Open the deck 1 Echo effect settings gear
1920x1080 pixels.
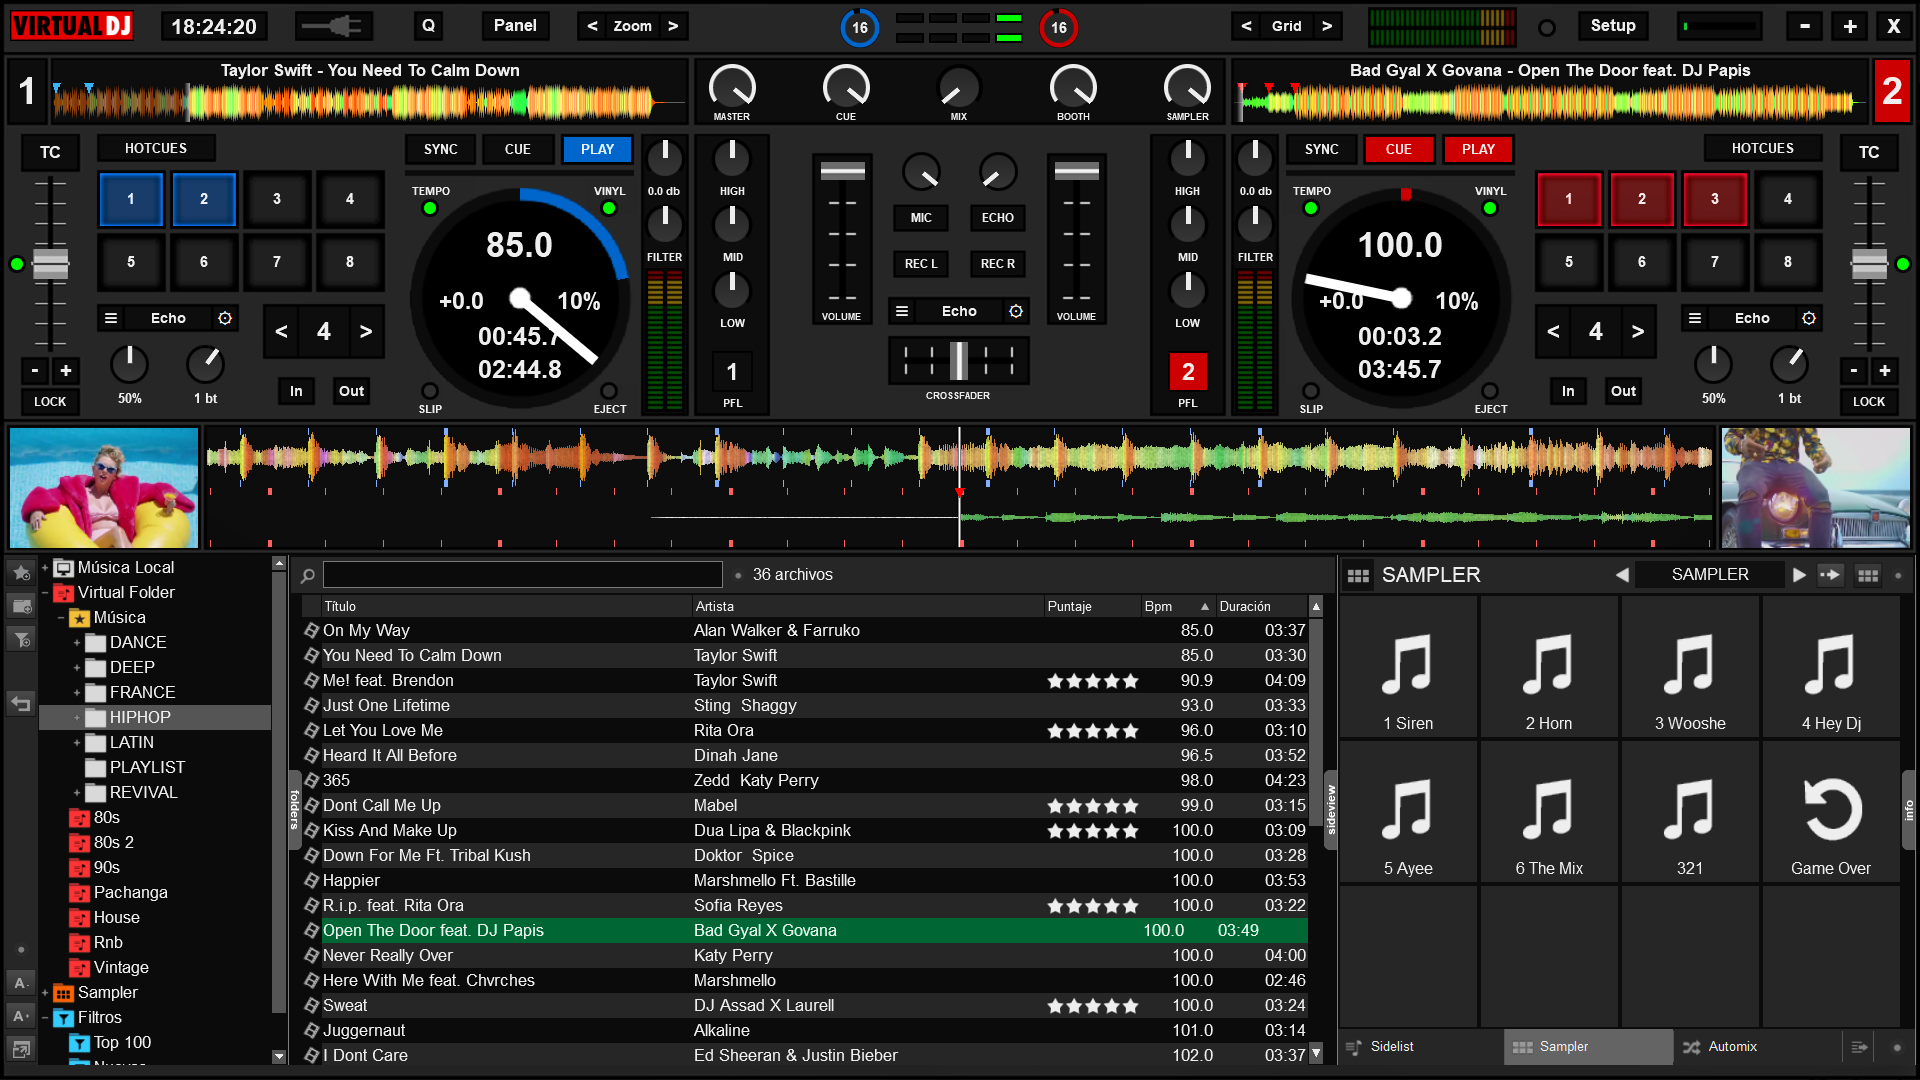pos(225,318)
